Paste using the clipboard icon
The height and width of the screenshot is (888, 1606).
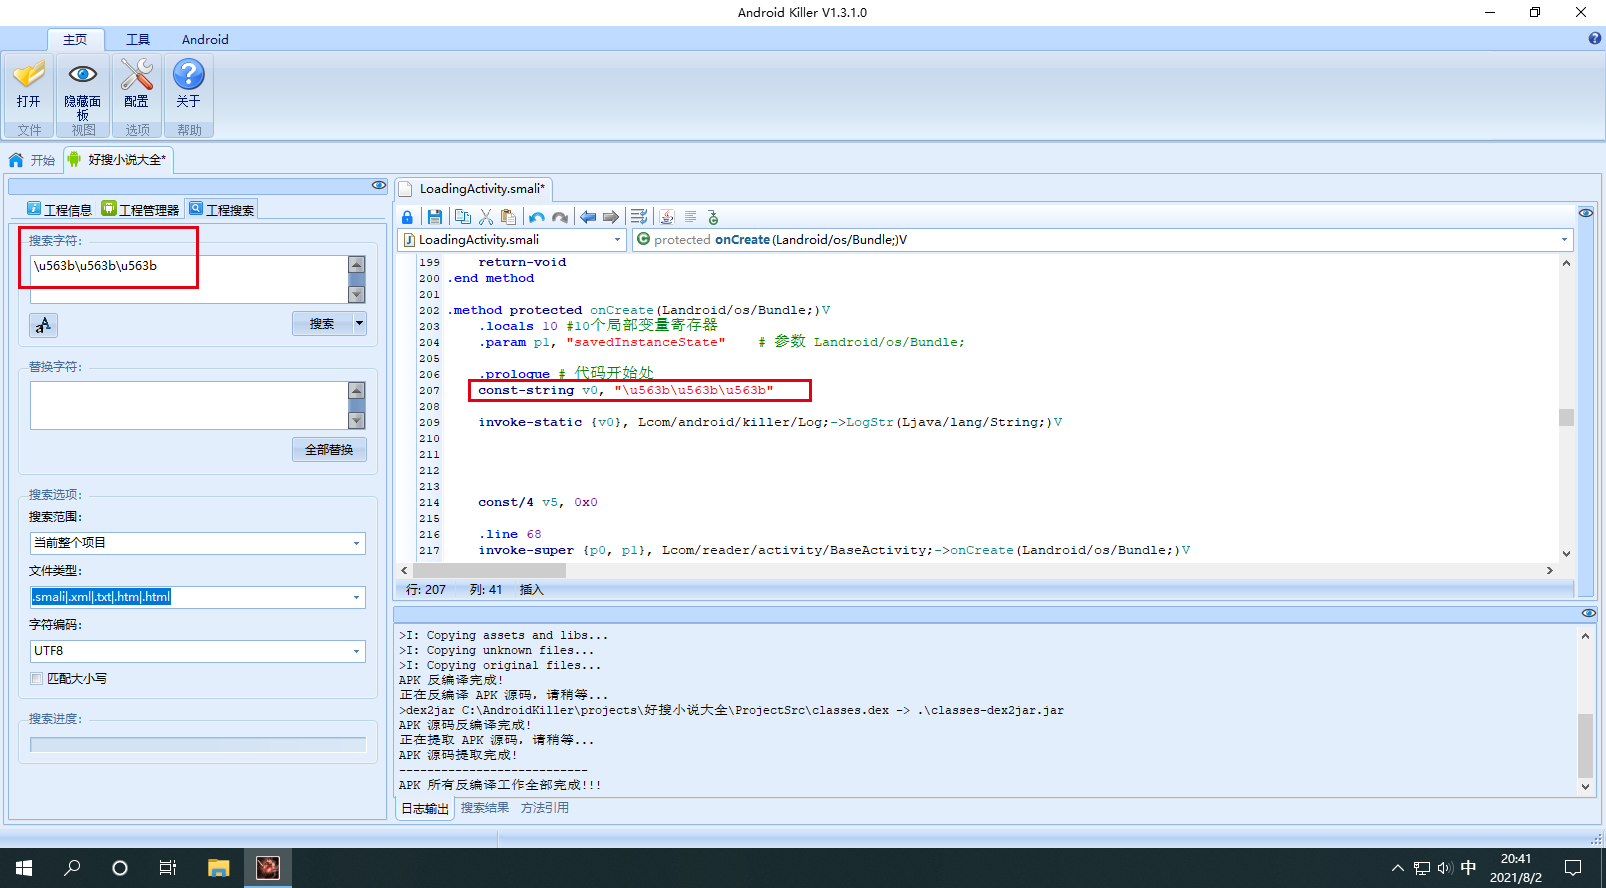[x=509, y=217]
